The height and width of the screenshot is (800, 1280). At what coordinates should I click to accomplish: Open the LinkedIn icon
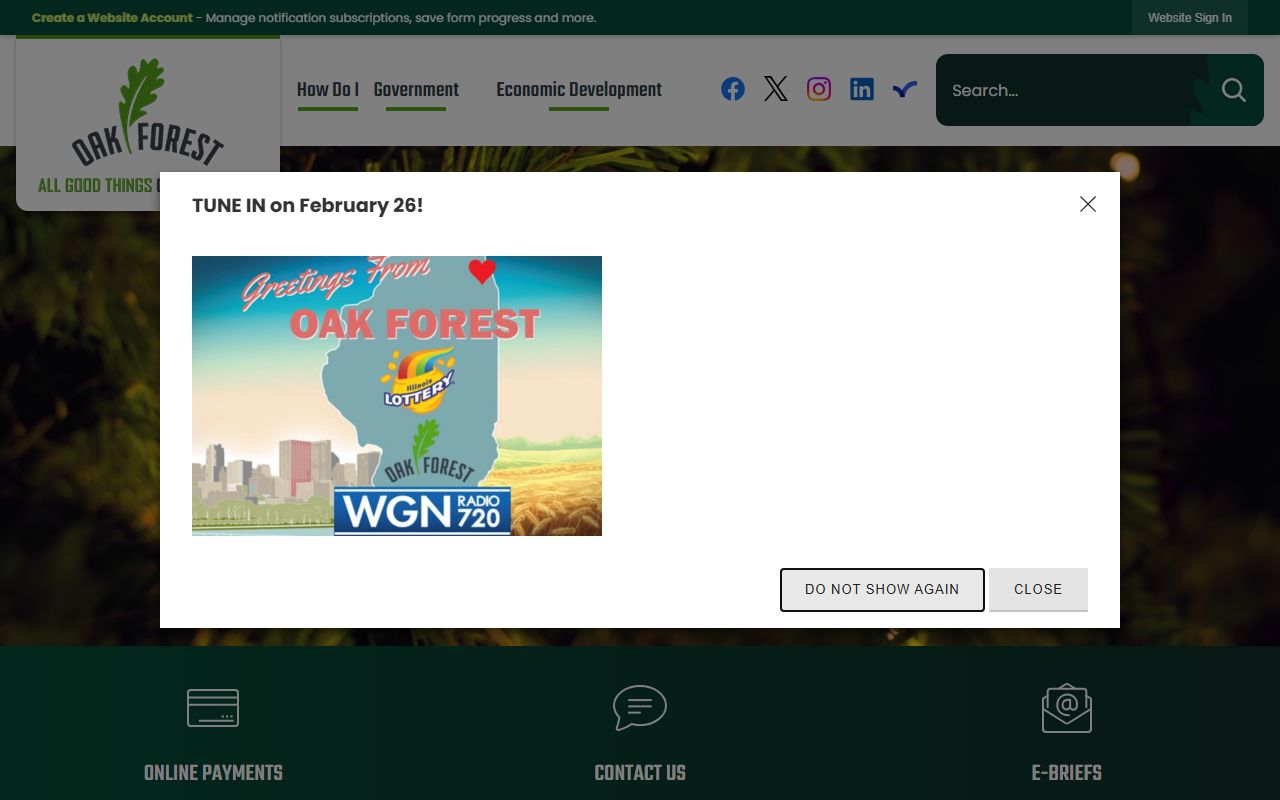862,89
